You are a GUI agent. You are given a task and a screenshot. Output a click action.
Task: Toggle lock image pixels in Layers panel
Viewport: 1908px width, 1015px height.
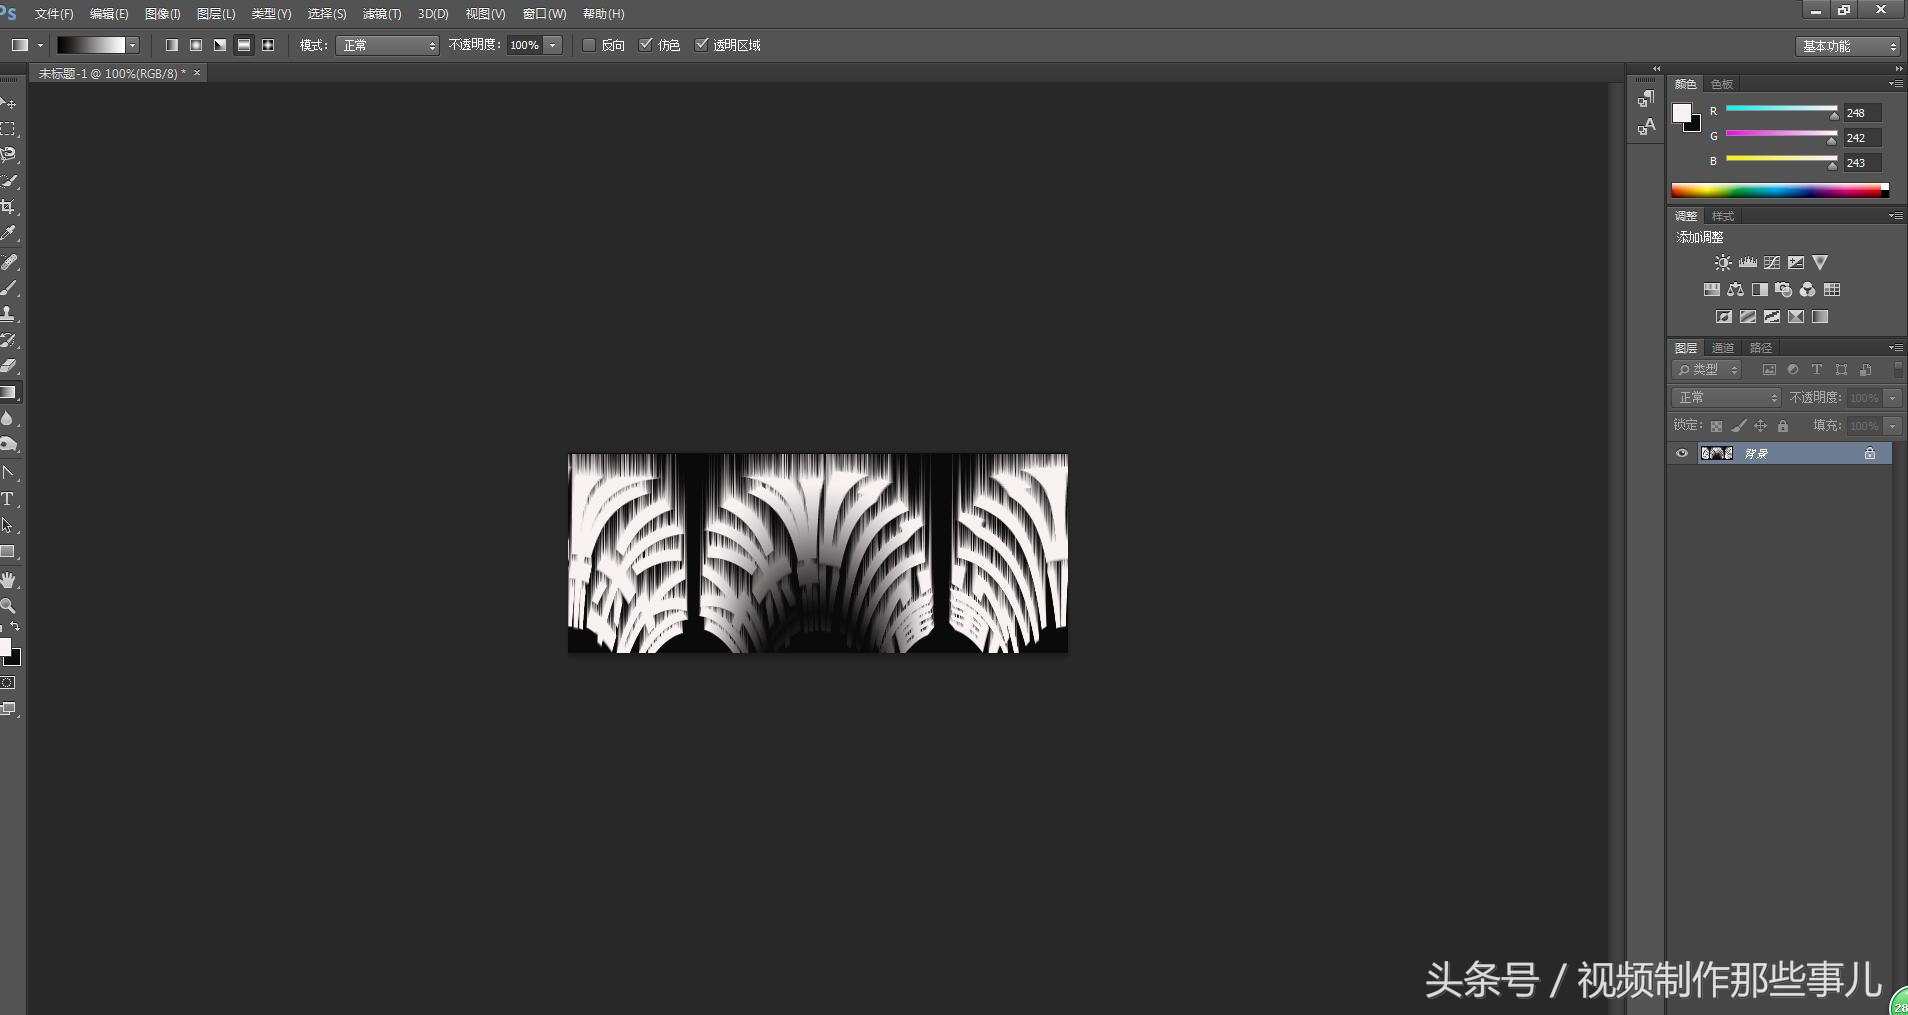tap(1739, 426)
